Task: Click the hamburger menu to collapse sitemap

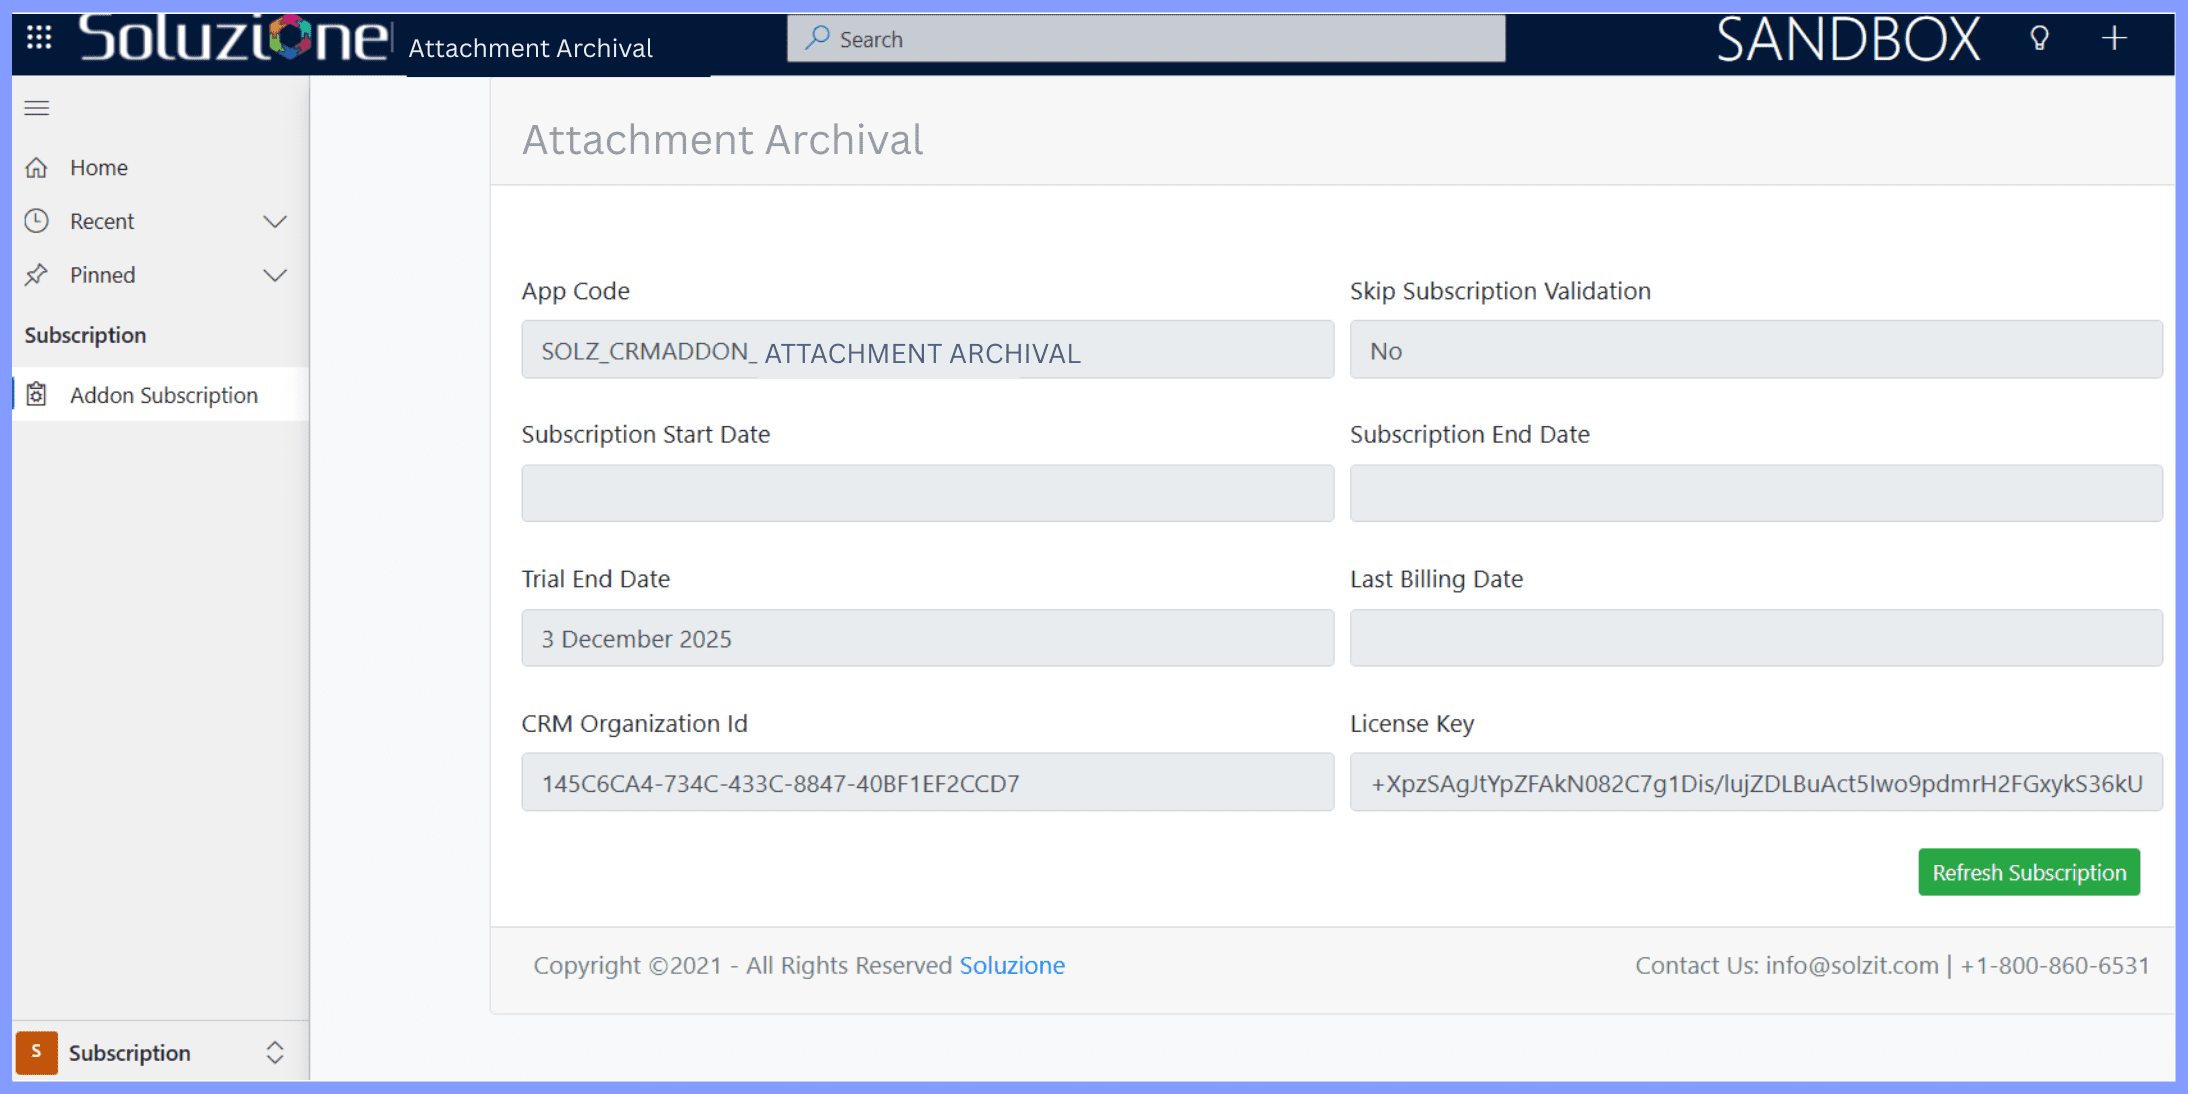Action: coord(37,108)
